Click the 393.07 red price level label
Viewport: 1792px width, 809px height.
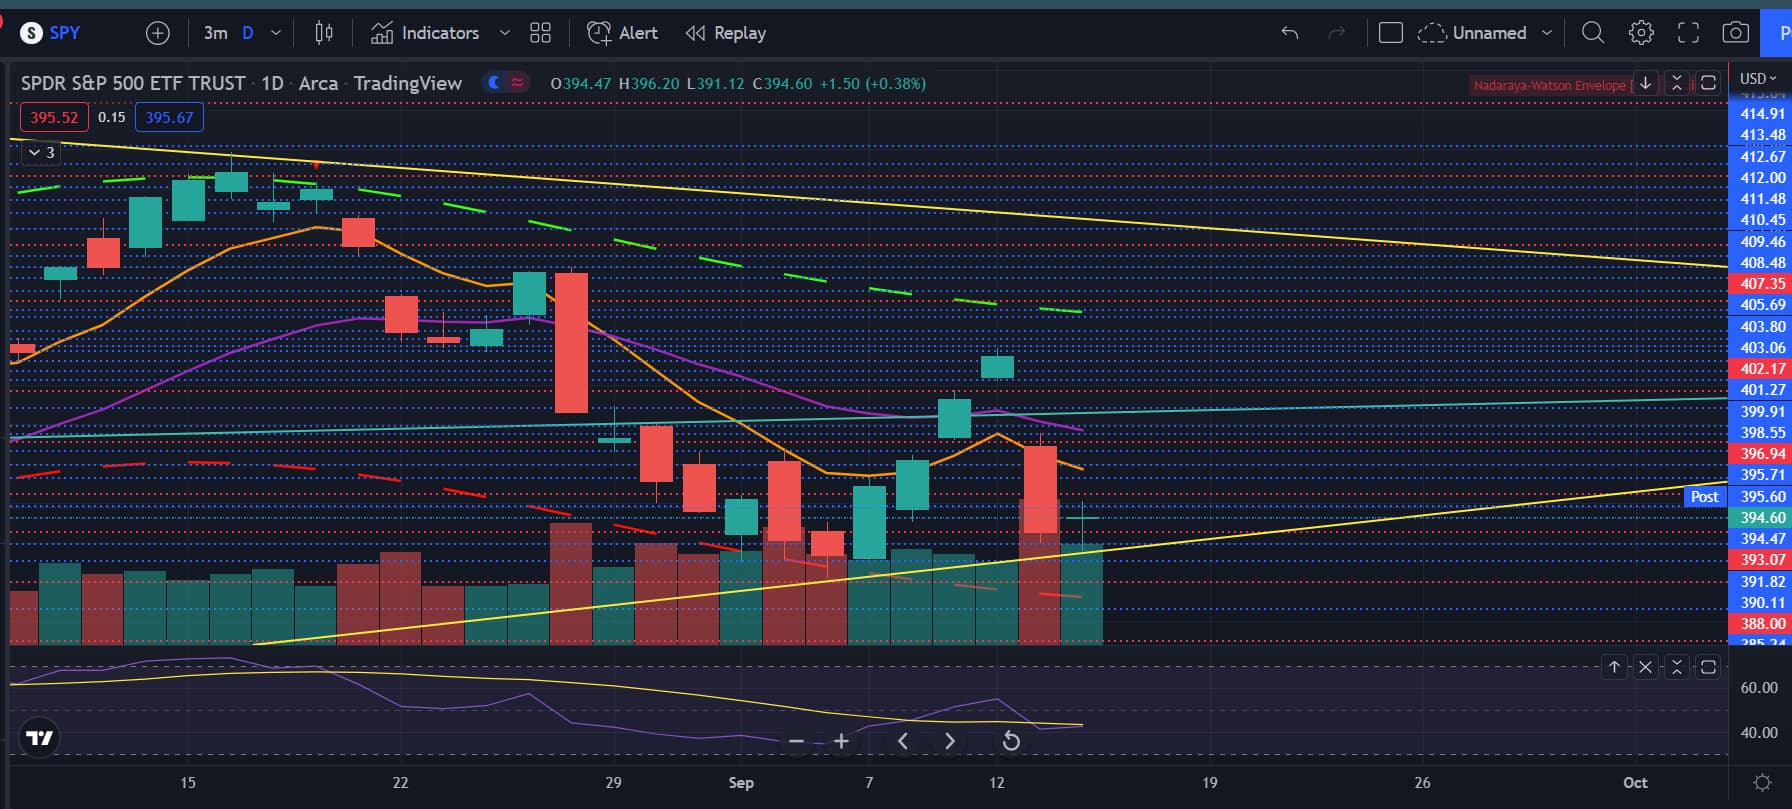coord(1761,560)
